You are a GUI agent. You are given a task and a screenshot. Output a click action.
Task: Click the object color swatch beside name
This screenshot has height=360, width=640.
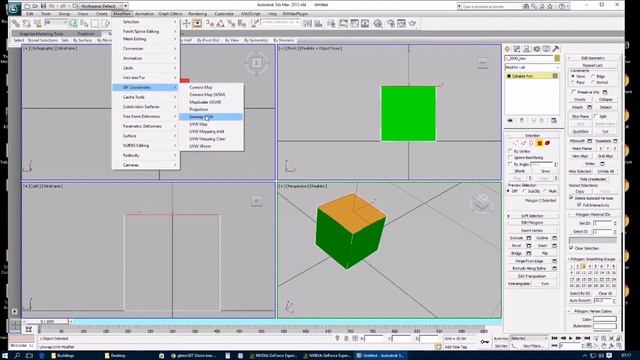[x=557, y=59]
